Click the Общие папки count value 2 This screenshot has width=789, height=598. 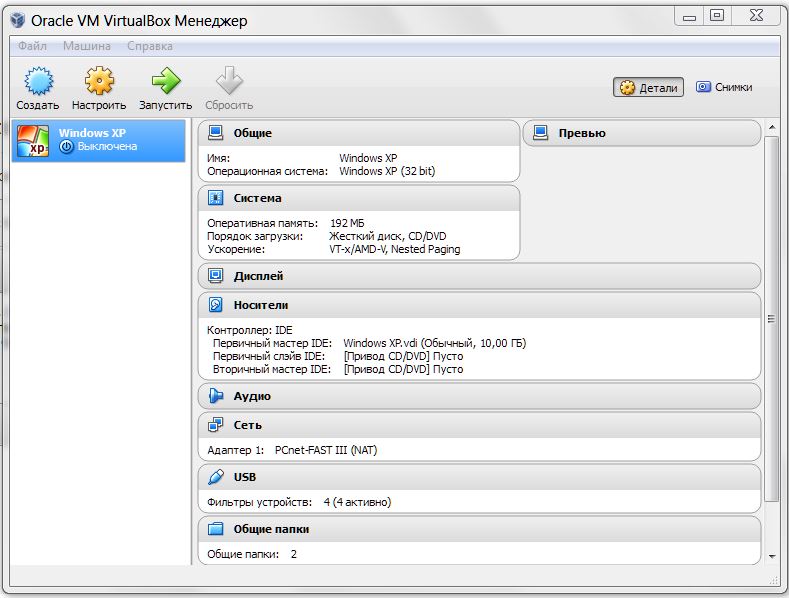pyautogui.click(x=293, y=554)
